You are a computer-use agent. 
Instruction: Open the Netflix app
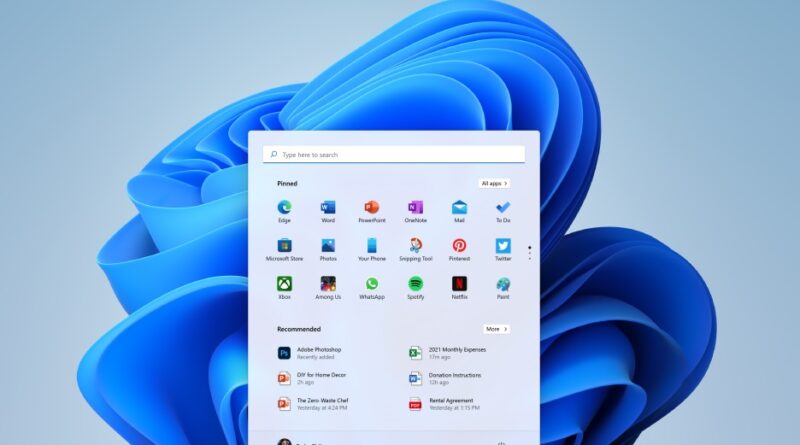pyautogui.click(x=459, y=288)
